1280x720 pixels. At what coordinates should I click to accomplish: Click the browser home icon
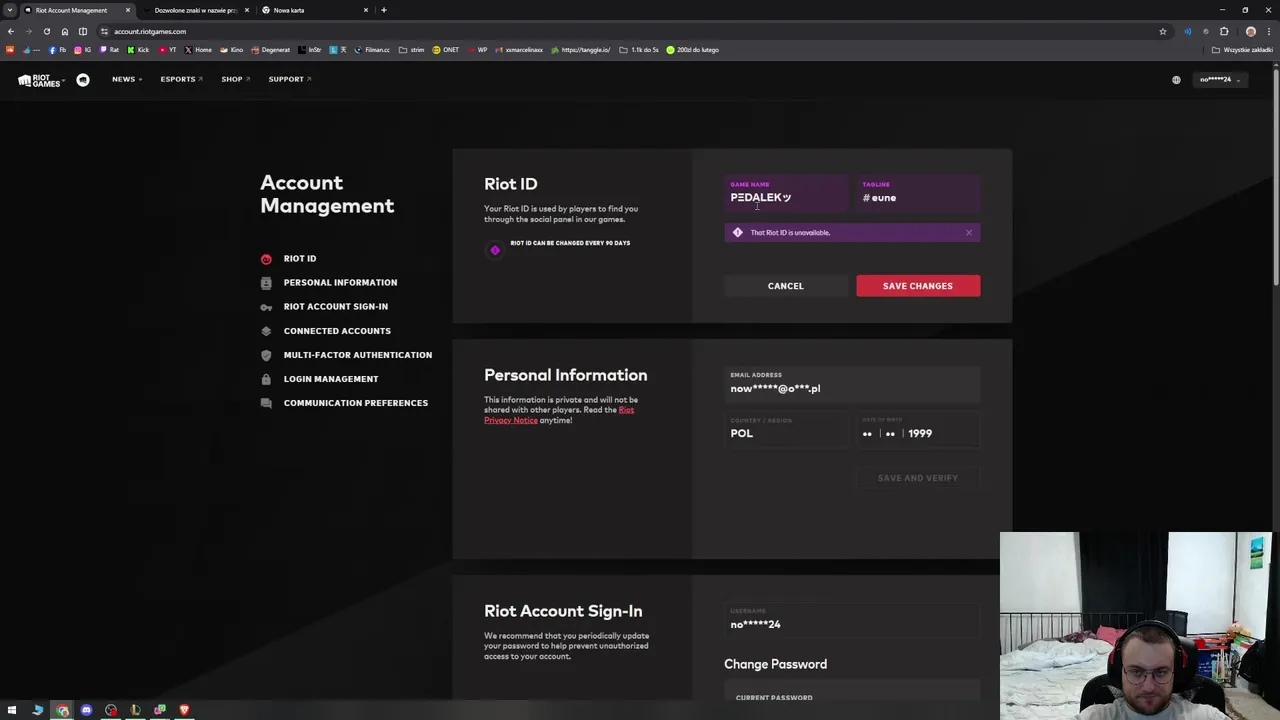65,31
